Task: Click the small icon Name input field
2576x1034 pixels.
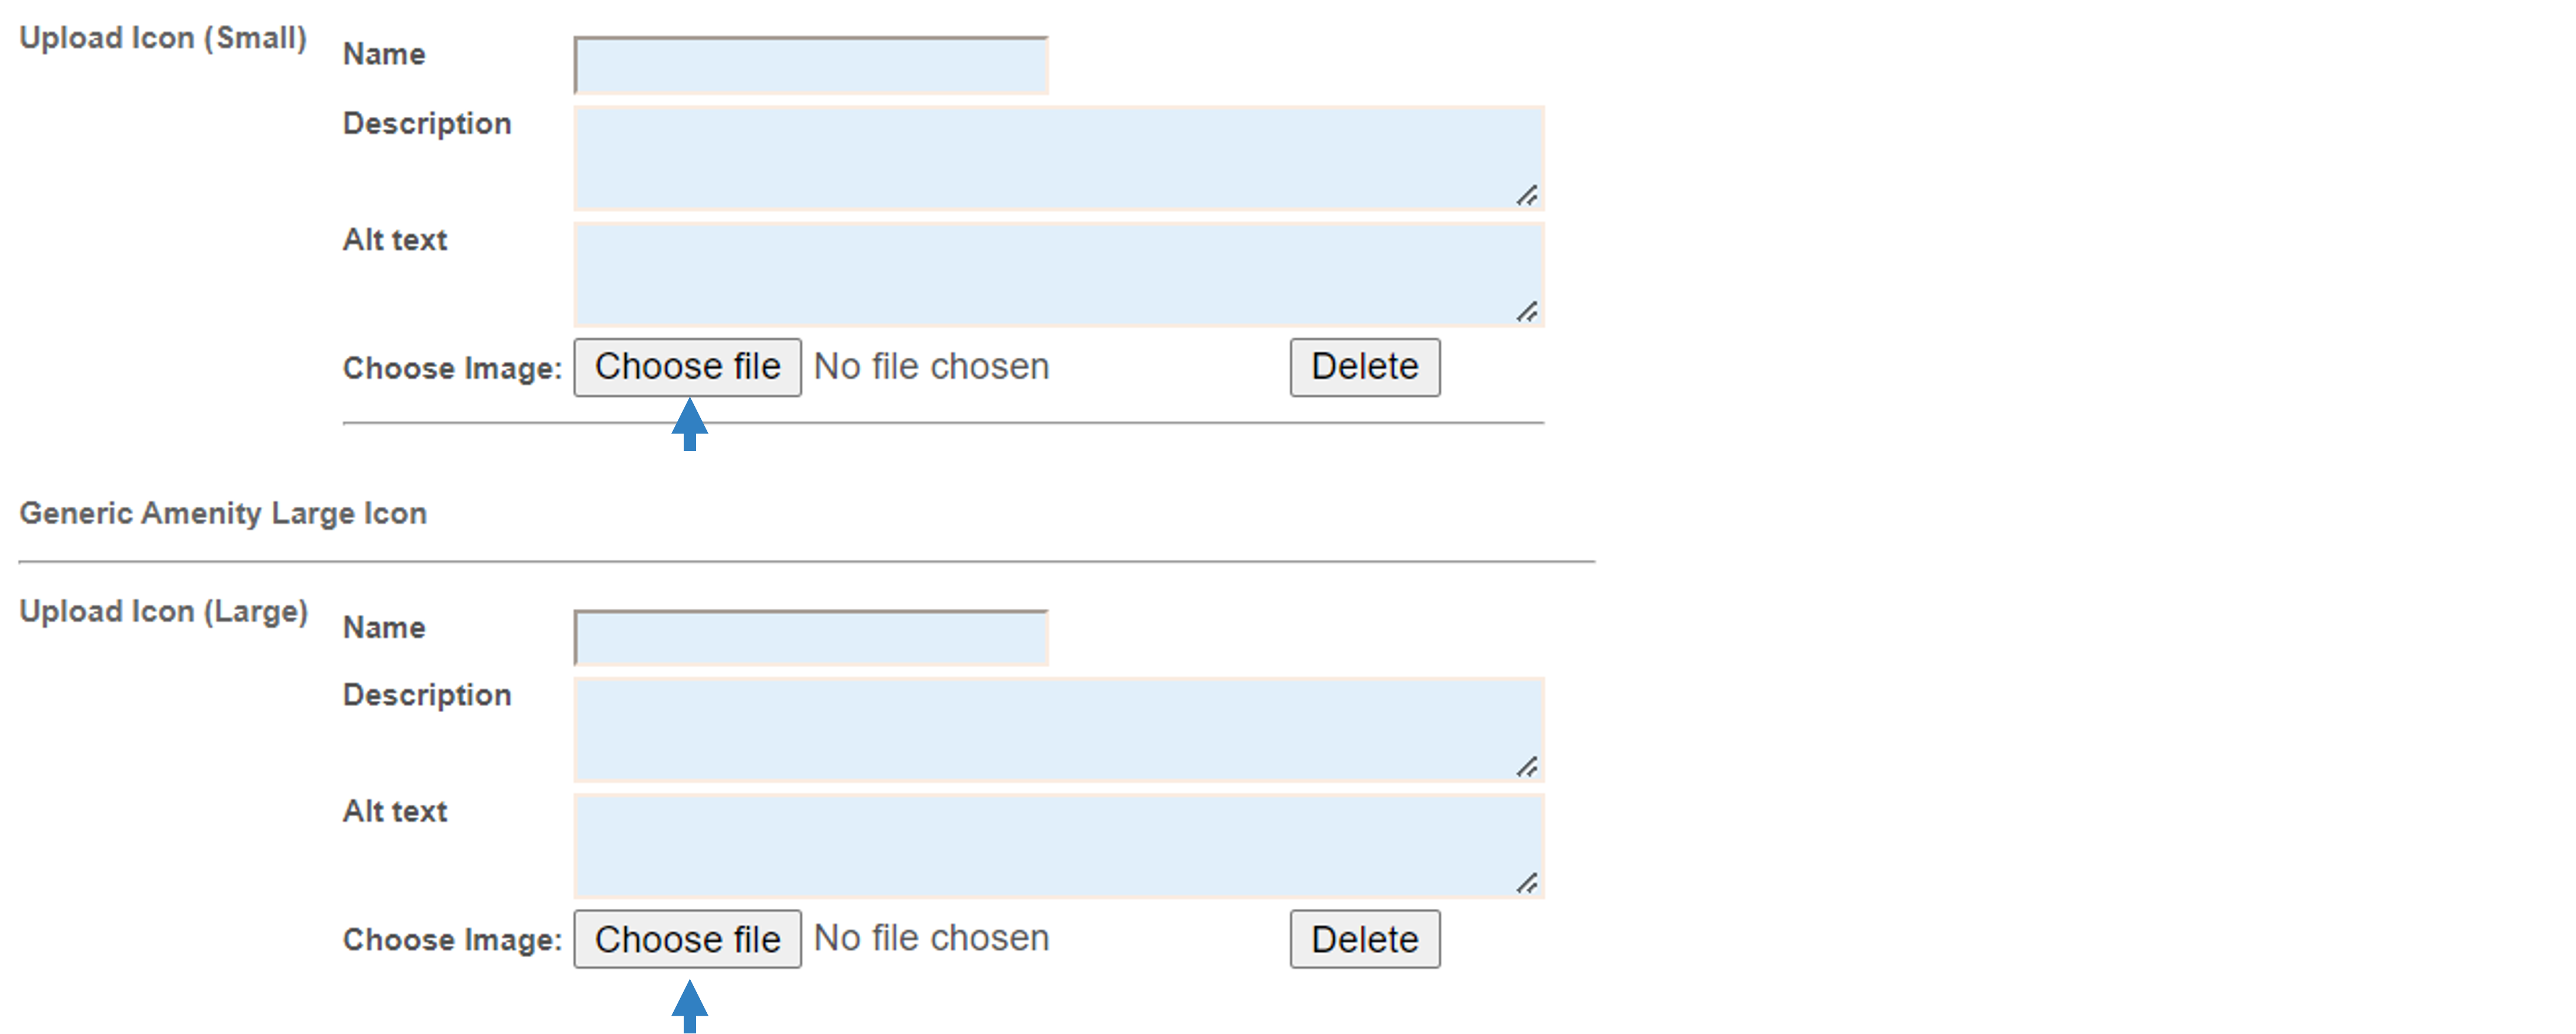Action: (x=811, y=66)
